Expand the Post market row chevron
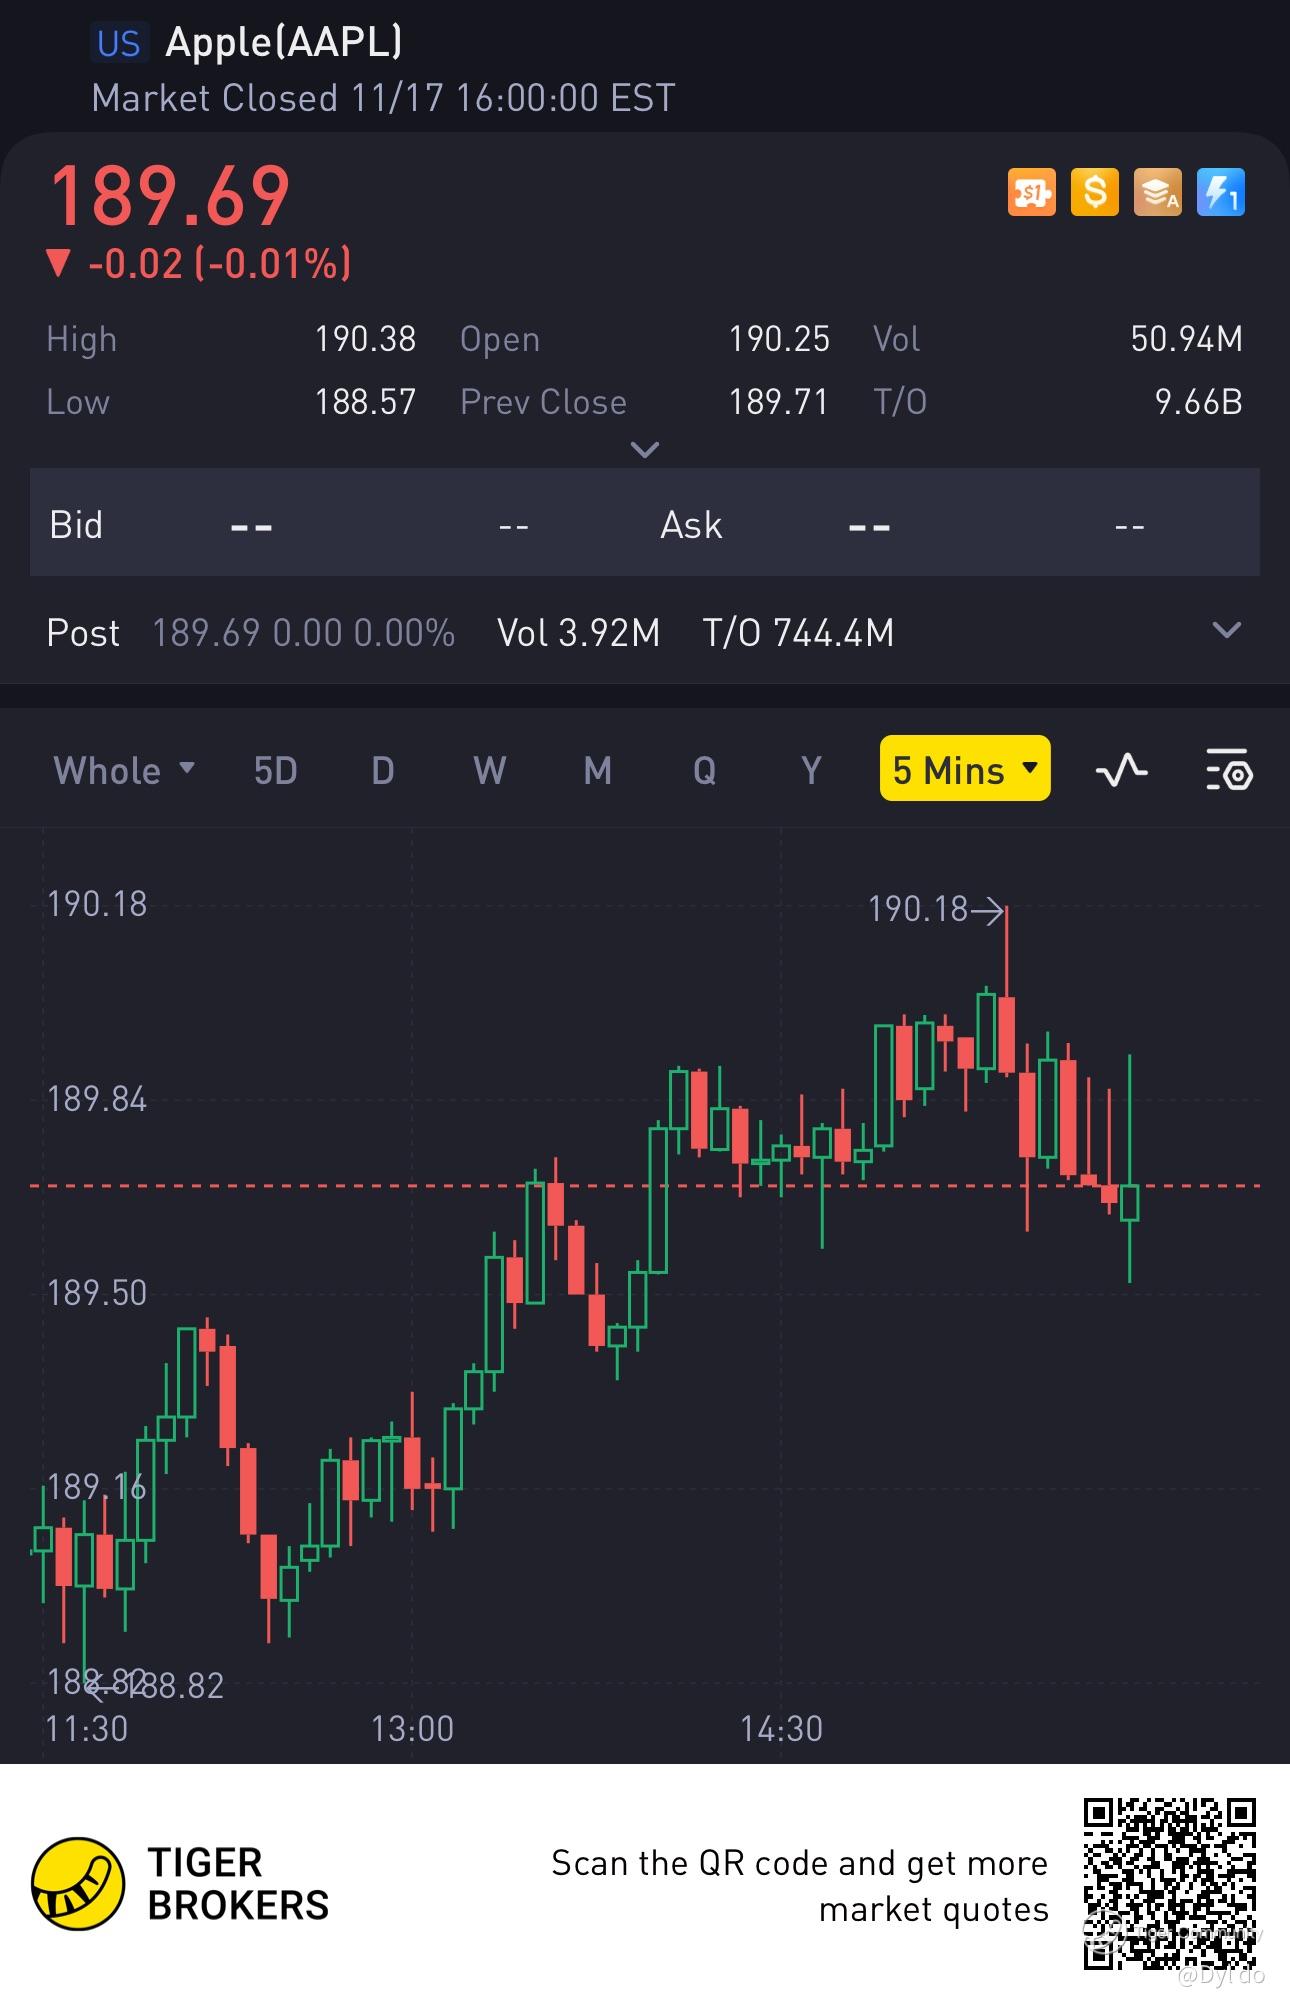Image resolution: width=1290 pixels, height=2004 pixels. (x=1226, y=631)
